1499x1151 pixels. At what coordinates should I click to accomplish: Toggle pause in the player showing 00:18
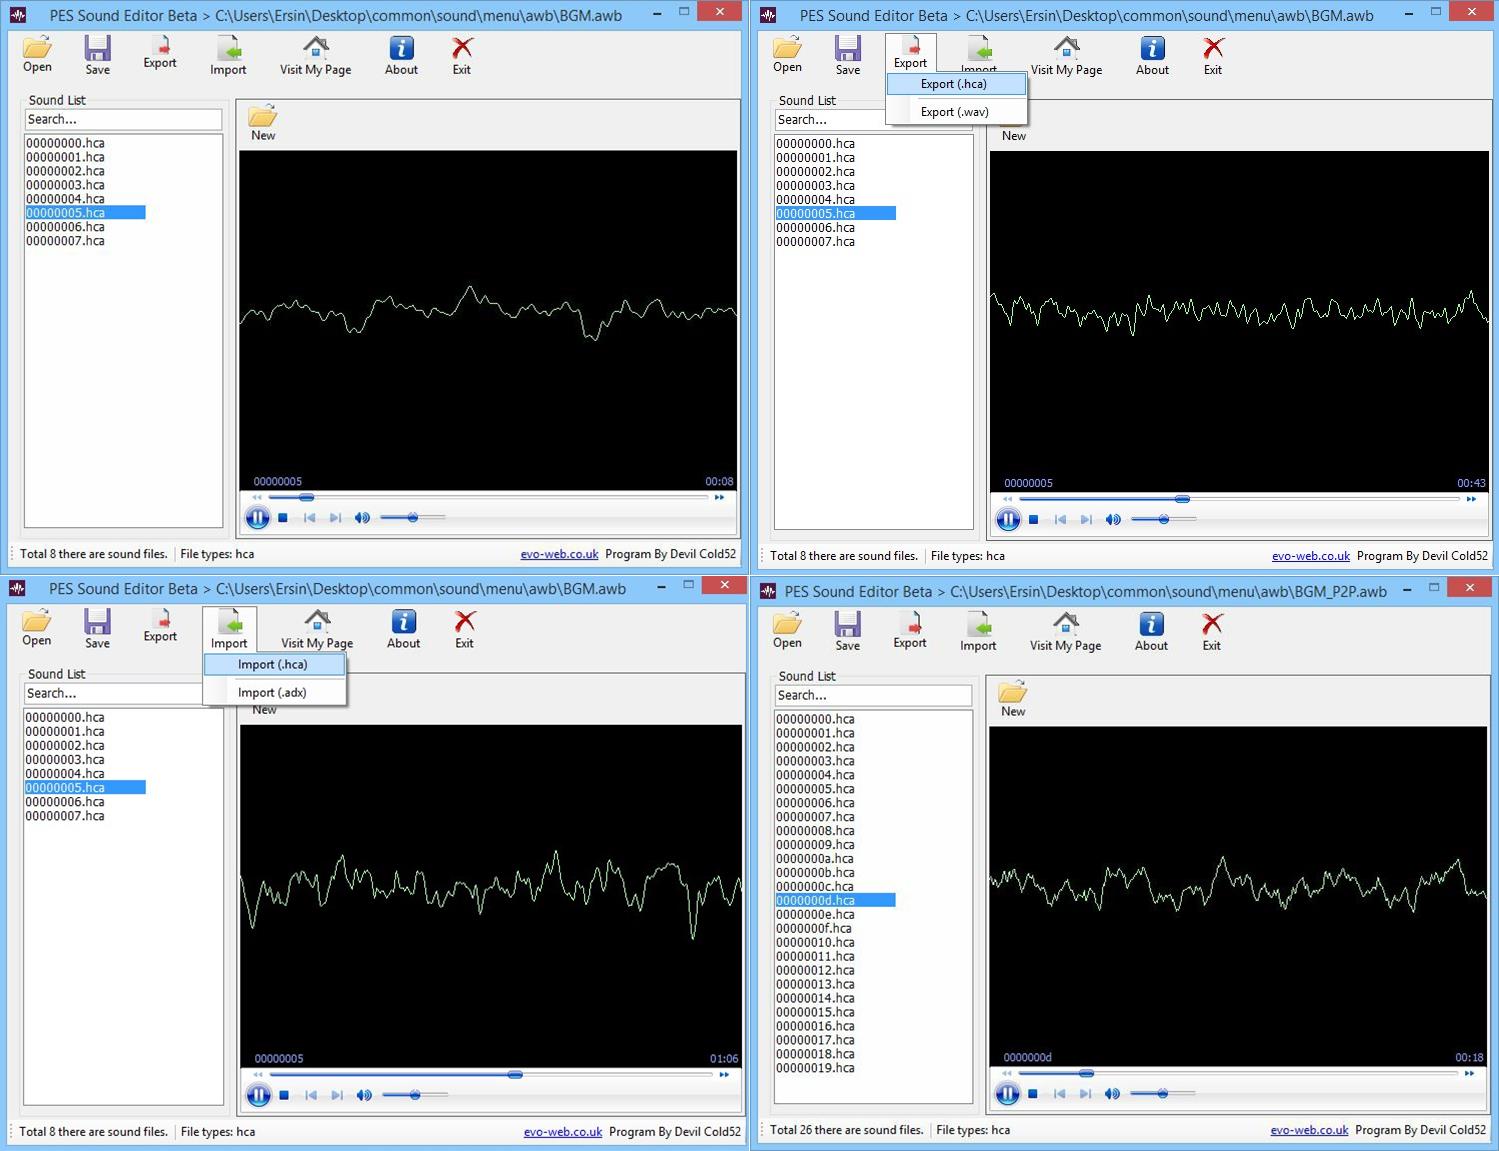1007,1094
